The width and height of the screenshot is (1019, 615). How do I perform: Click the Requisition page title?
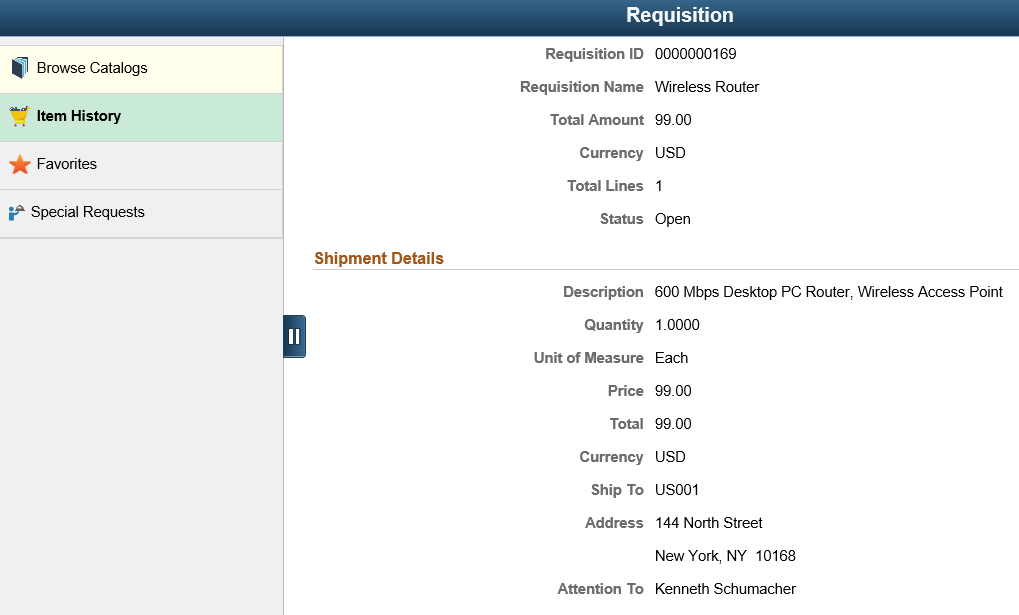click(x=680, y=15)
